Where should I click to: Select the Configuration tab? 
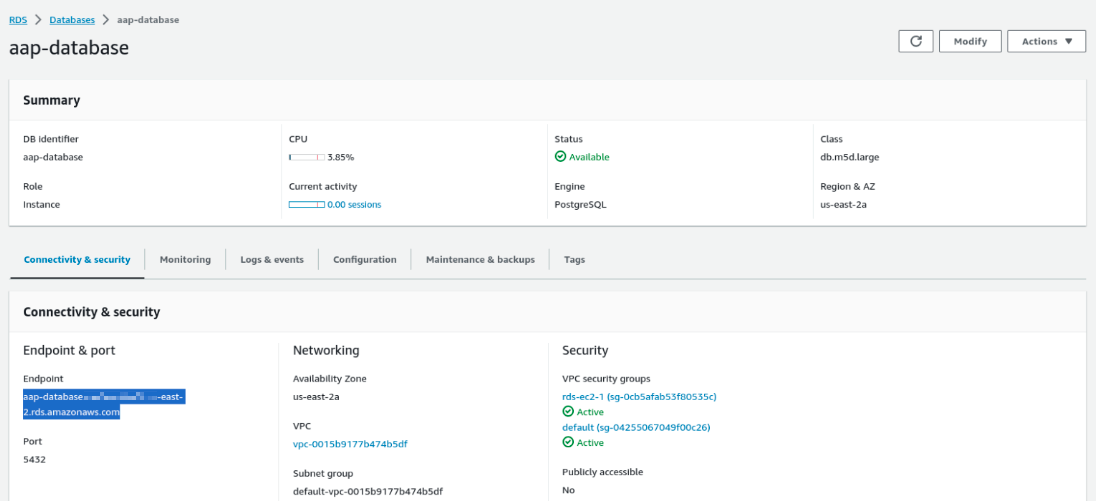pos(364,260)
